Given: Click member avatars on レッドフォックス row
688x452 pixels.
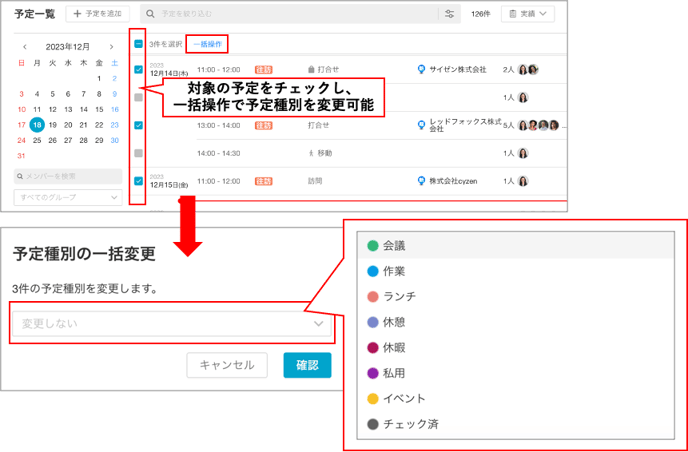Looking at the screenshot, I should (x=538, y=126).
